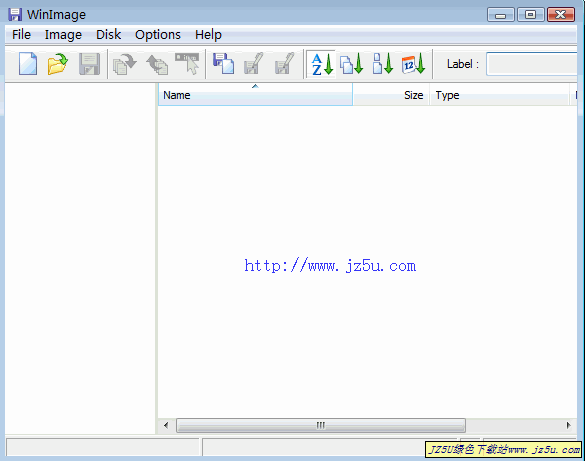Click the Type column header
The width and height of the screenshot is (585, 461).
499,95
